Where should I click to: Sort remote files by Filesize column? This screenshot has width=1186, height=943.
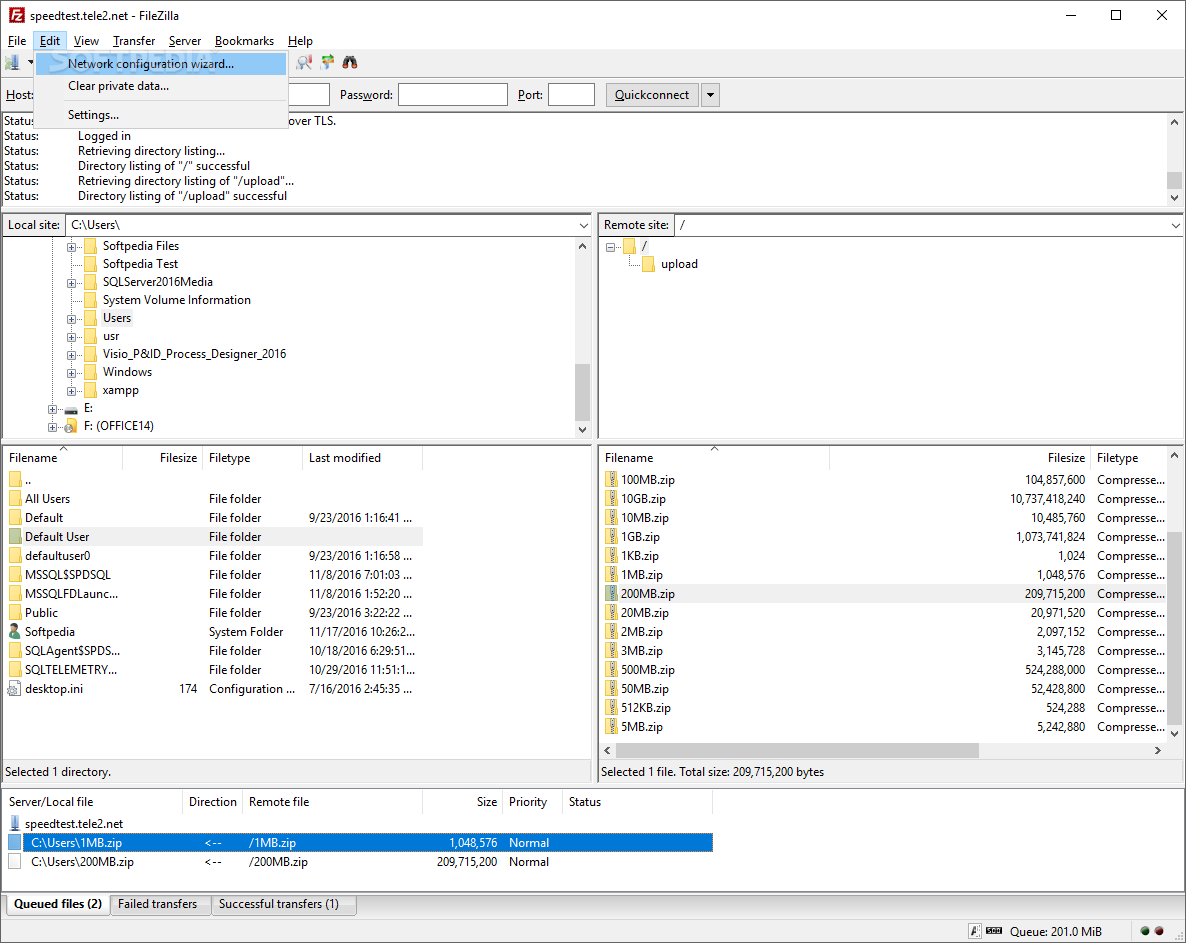(x=959, y=458)
